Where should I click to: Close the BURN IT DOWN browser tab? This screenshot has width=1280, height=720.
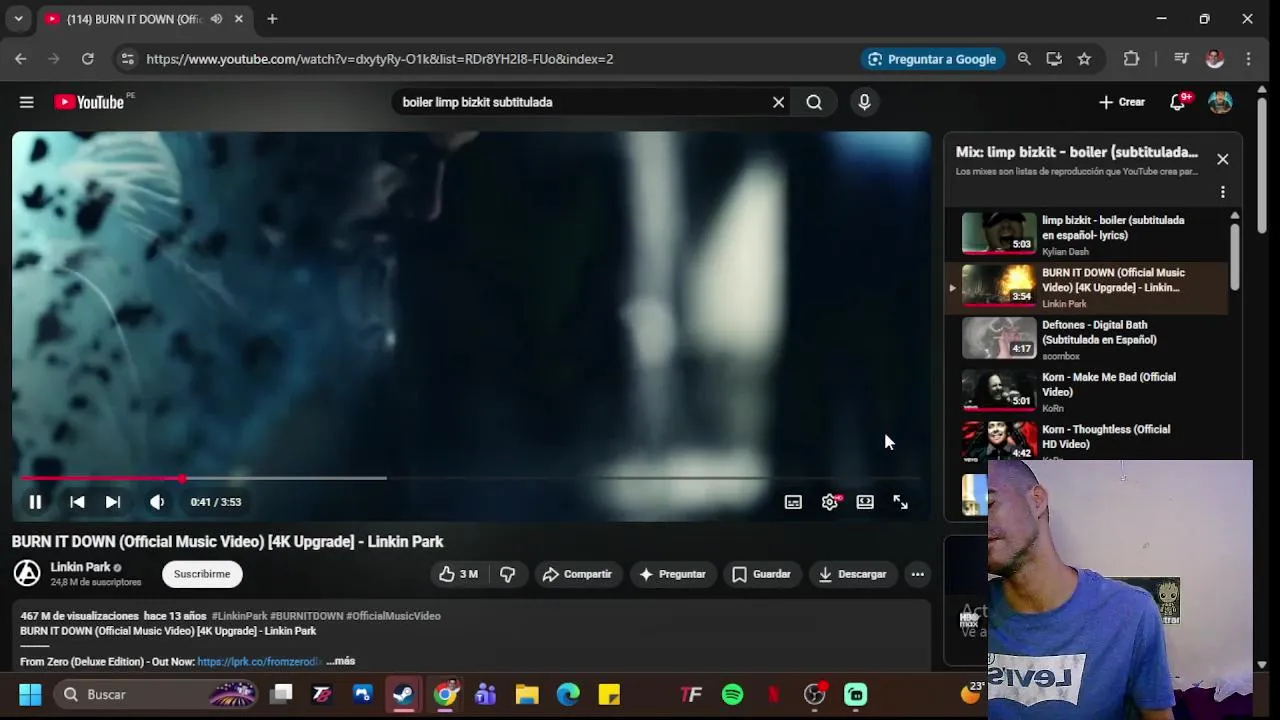238,19
